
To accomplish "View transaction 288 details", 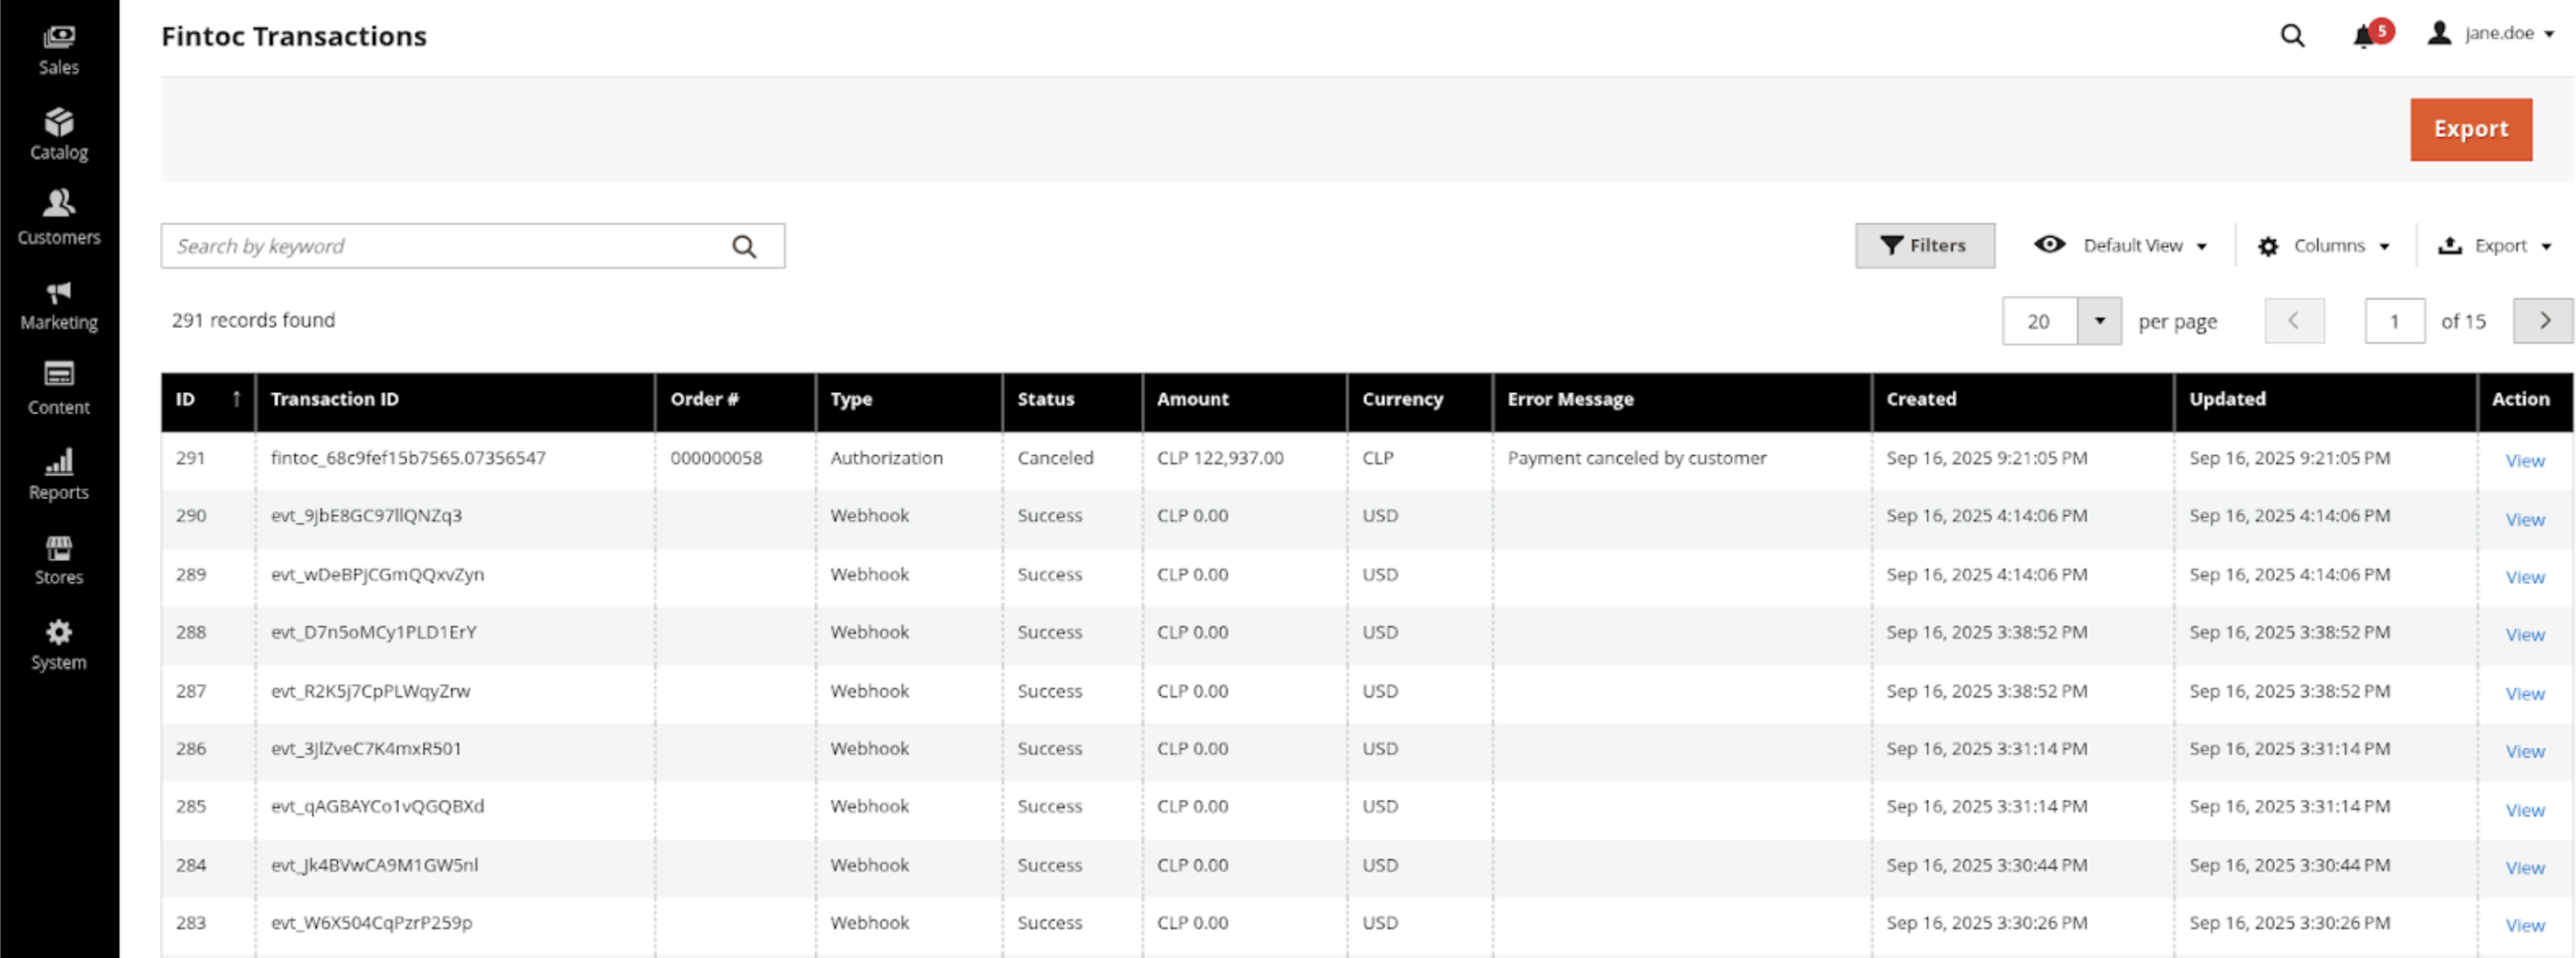I will click(x=2524, y=635).
